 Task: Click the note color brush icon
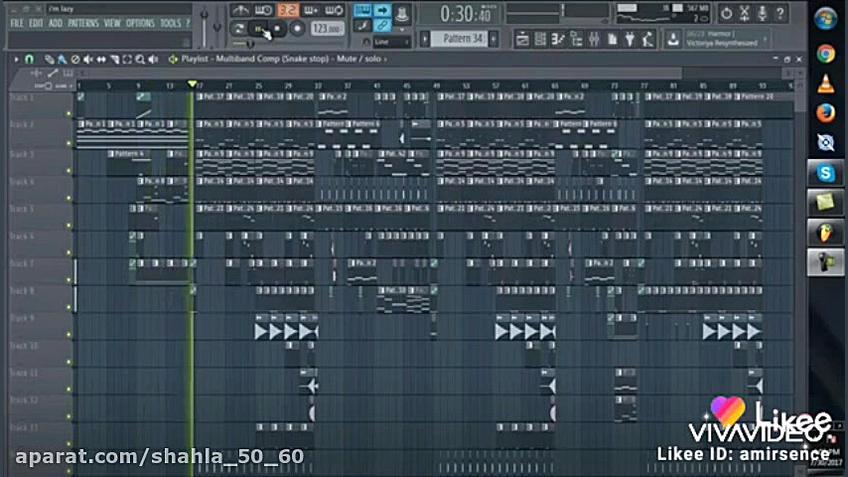[x=362, y=25]
